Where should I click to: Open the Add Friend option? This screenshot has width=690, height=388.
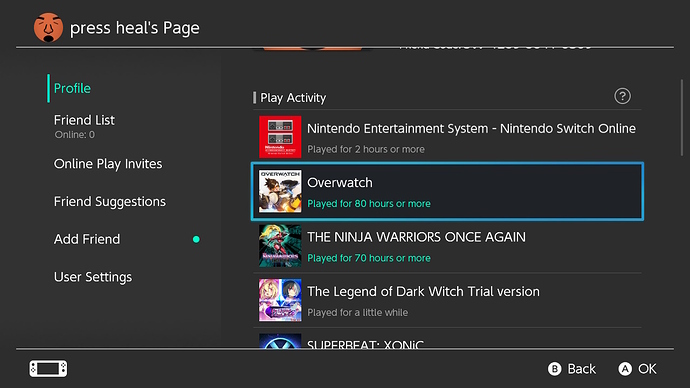(x=87, y=239)
